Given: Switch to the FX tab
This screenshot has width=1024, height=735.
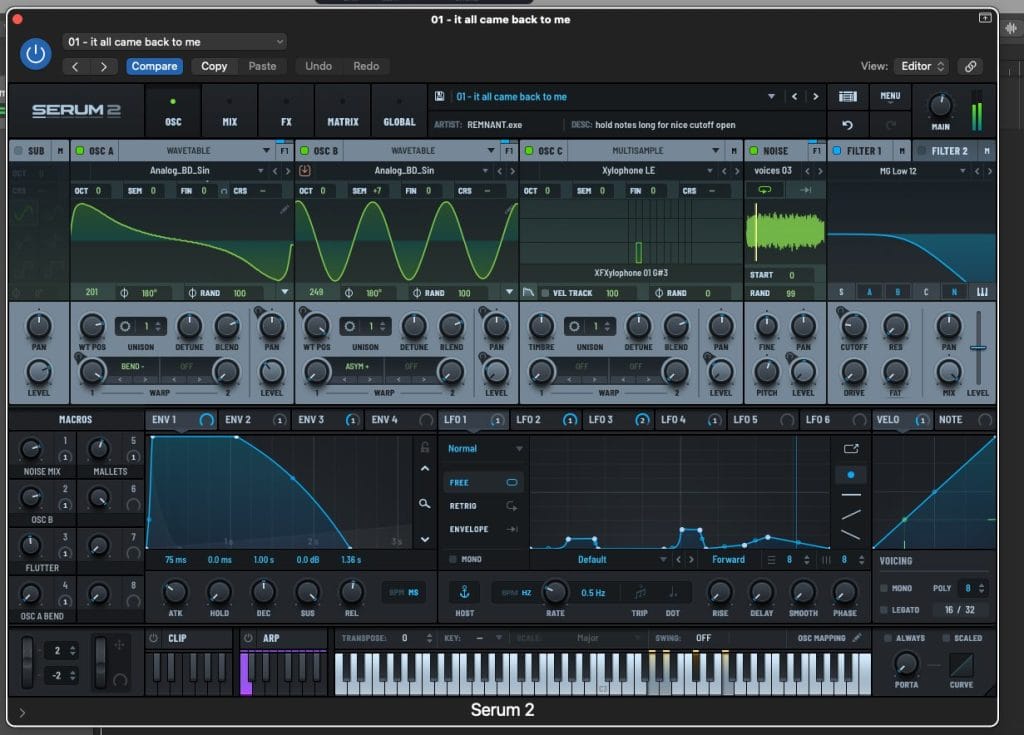Looking at the screenshot, I should [x=286, y=110].
